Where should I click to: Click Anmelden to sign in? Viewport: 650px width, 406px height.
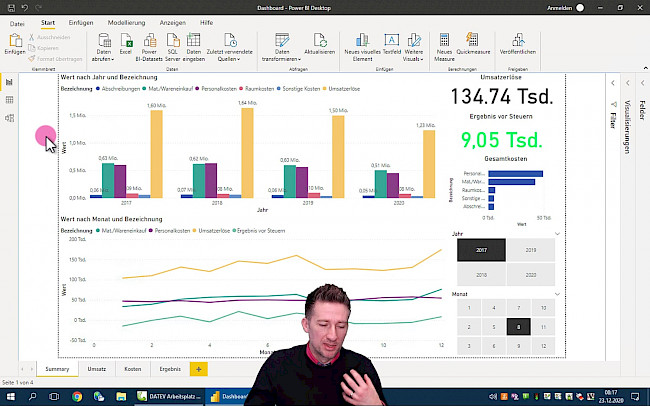pyautogui.click(x=559, y=8)
